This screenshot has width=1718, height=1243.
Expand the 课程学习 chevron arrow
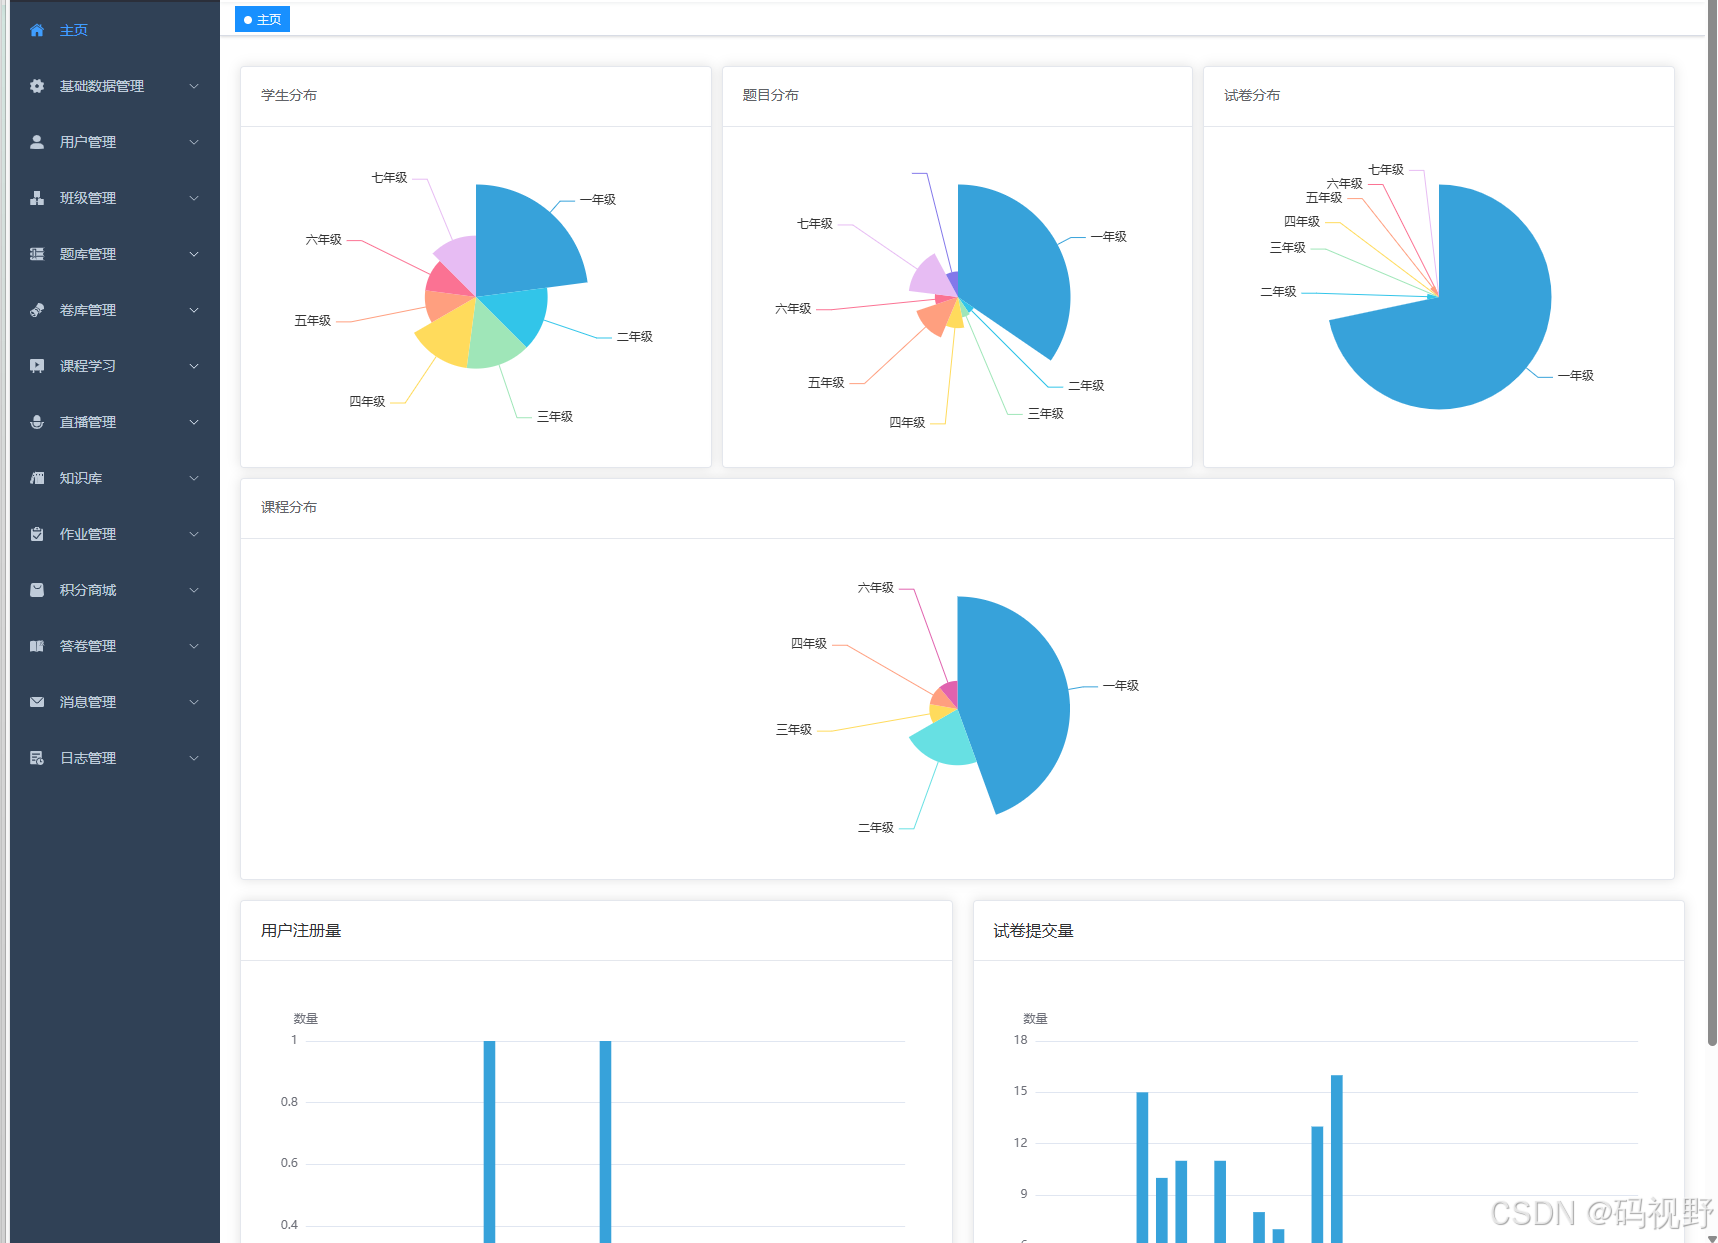tap(194, 366)
